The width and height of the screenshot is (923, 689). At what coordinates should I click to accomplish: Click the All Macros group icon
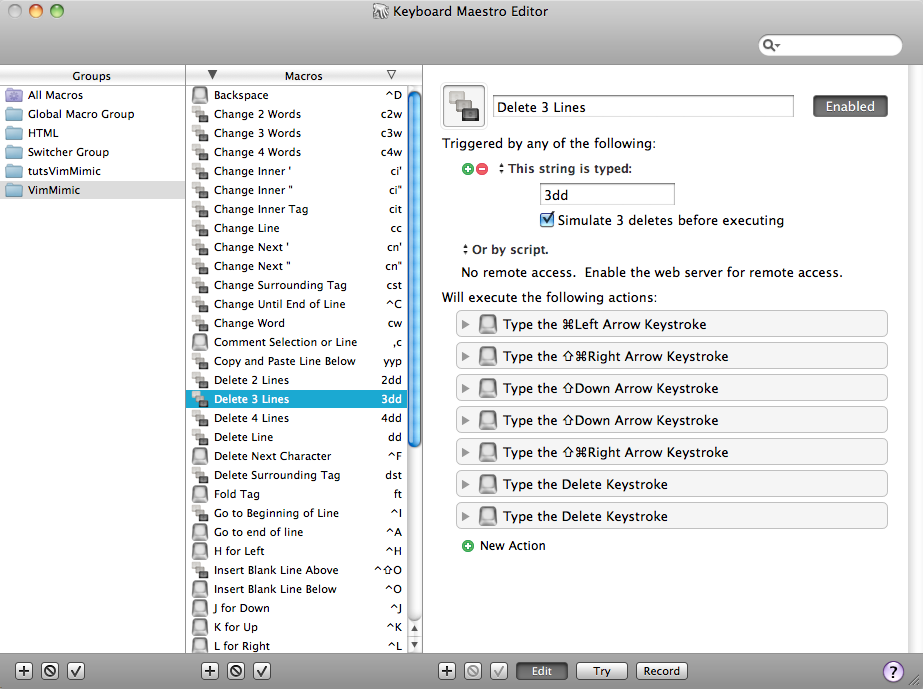coord(14,95)
